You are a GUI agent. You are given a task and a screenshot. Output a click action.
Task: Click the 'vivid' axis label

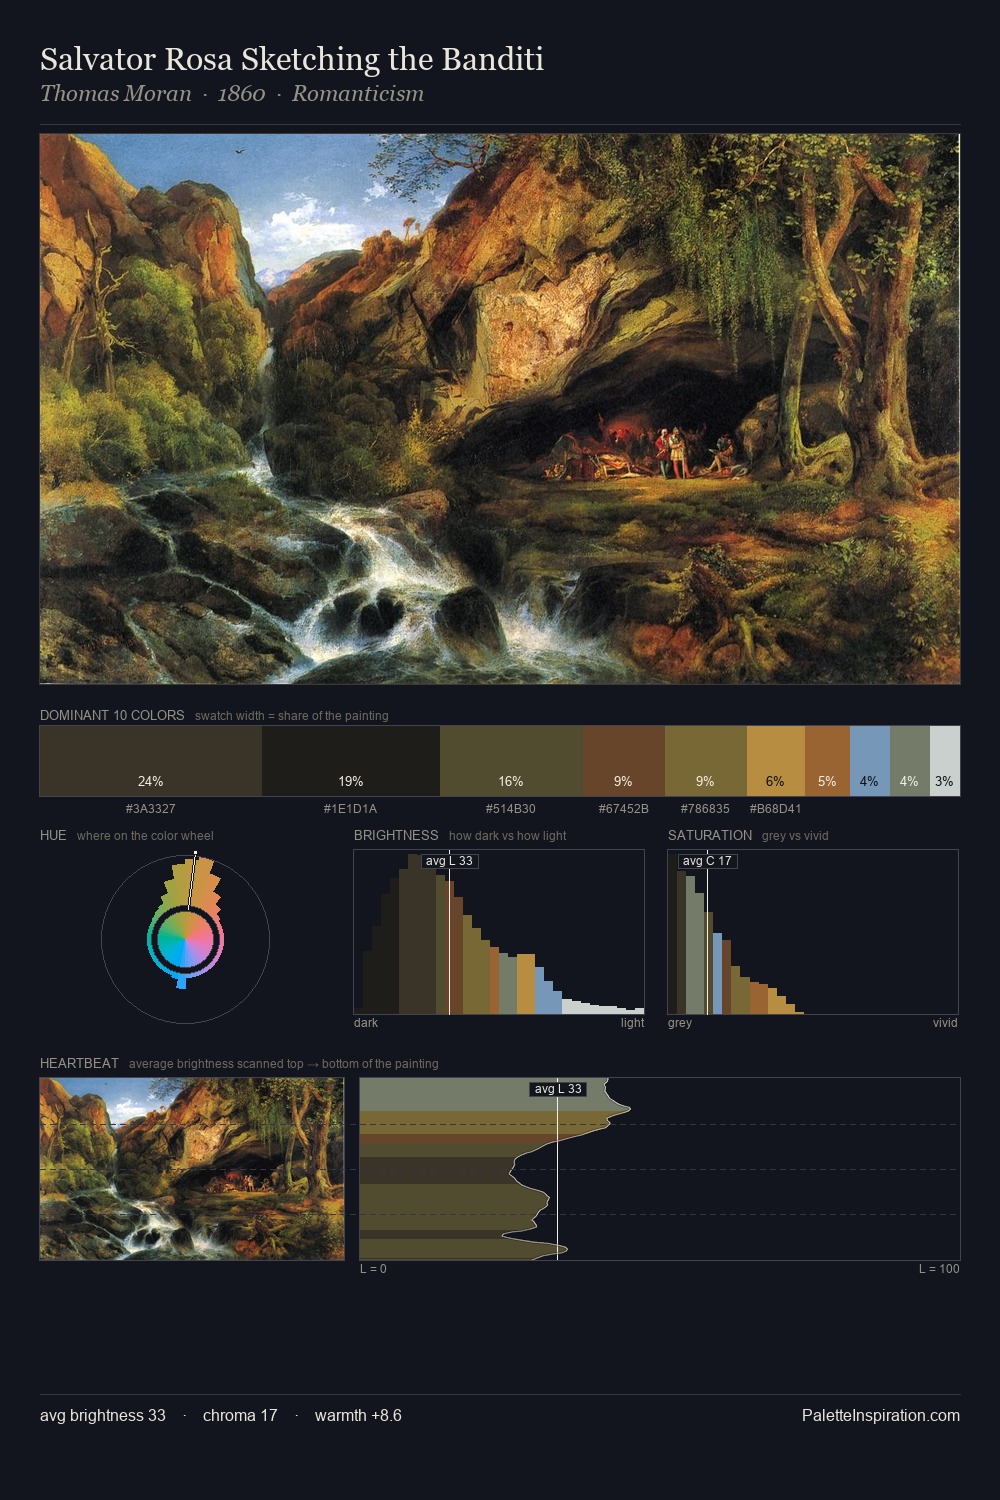pyautogui.click(x=945, y=1023)
